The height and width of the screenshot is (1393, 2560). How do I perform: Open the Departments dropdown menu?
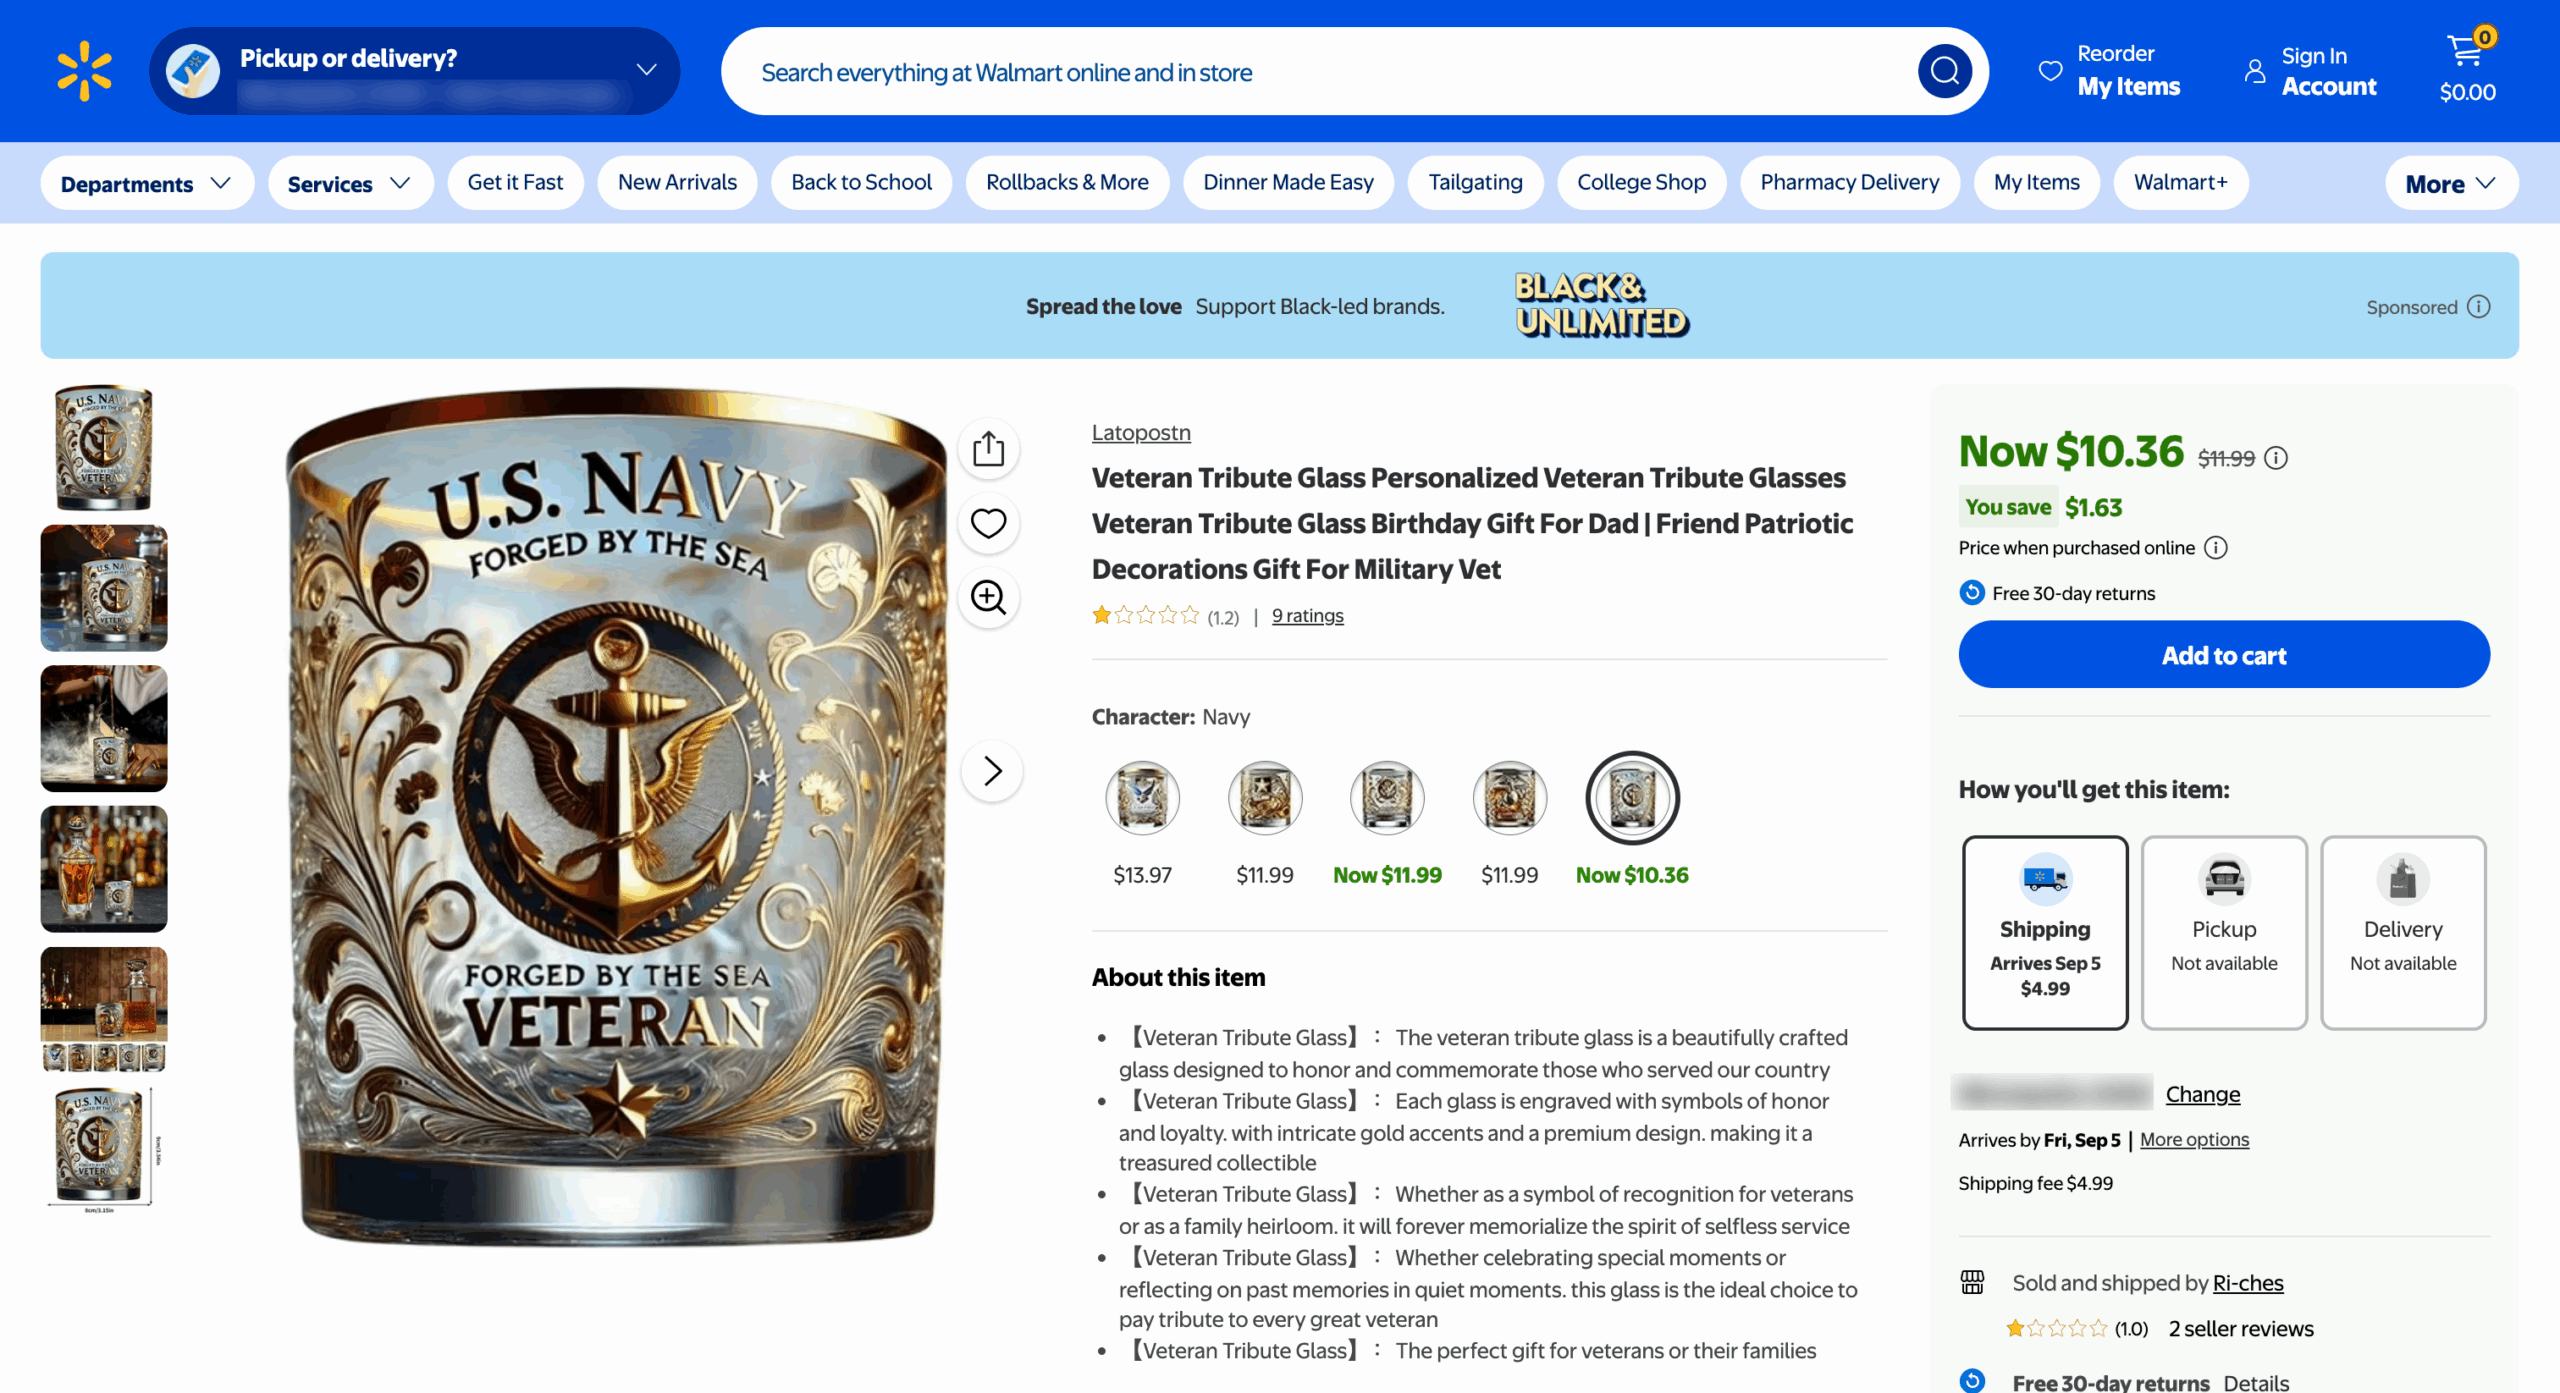[146, 183]
